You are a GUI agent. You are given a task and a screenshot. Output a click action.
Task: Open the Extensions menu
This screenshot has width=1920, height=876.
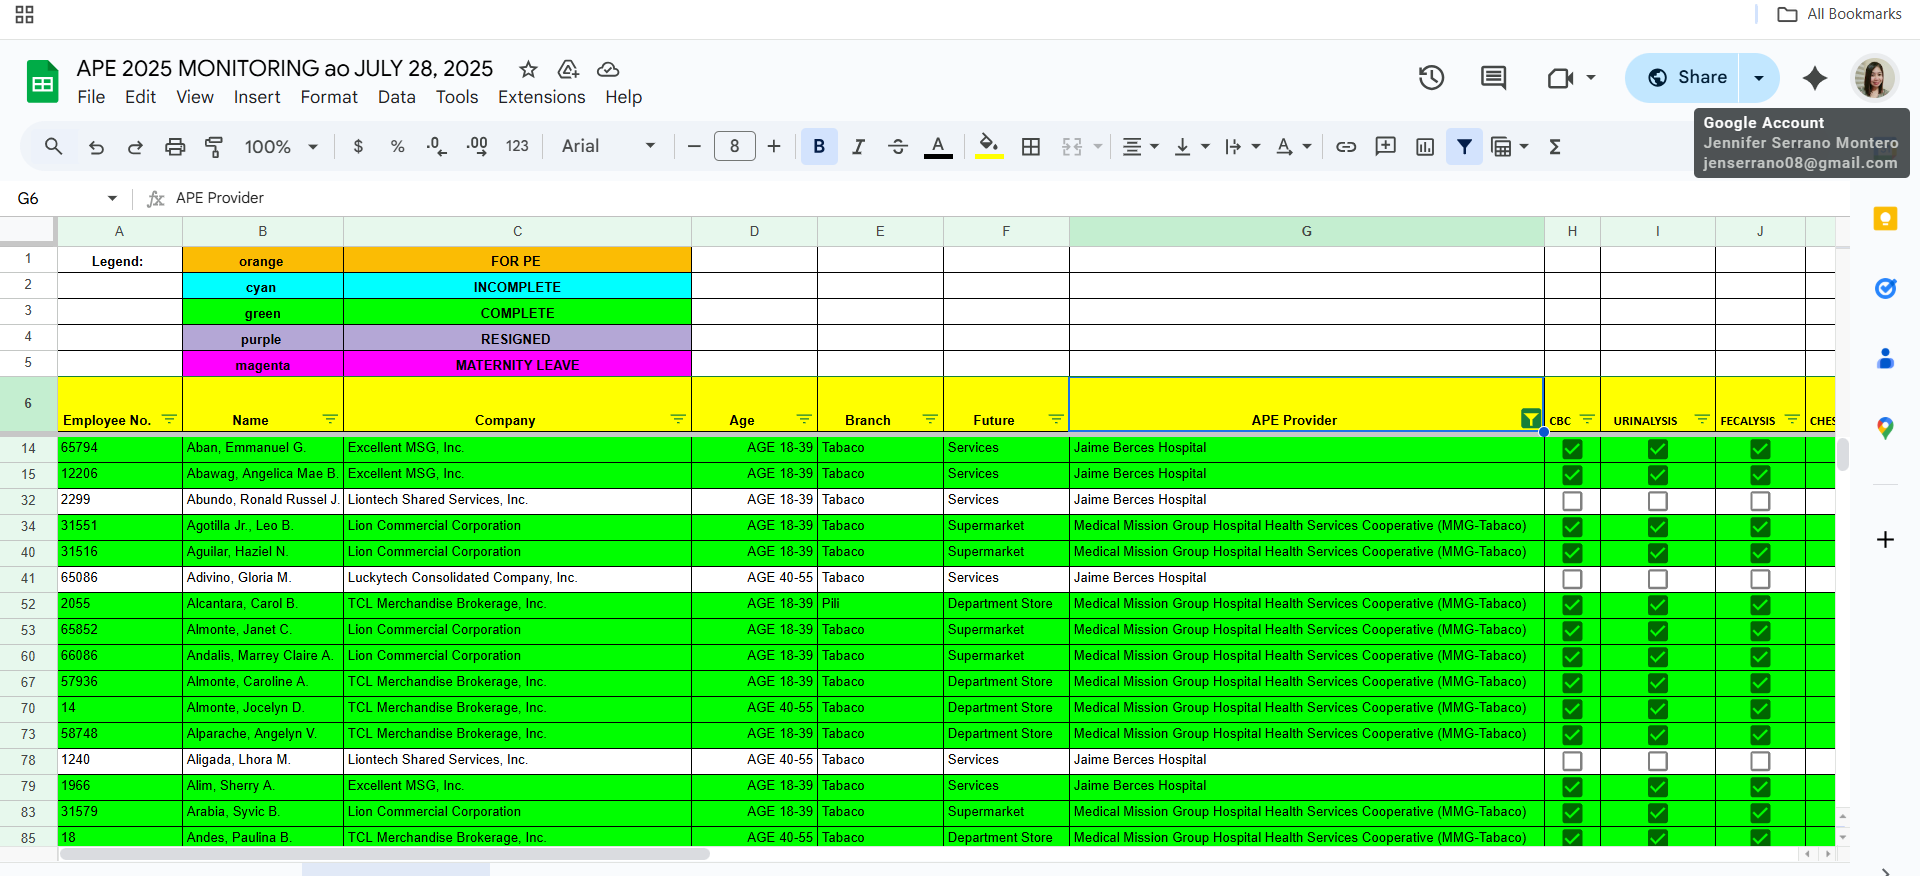point(541,97)
